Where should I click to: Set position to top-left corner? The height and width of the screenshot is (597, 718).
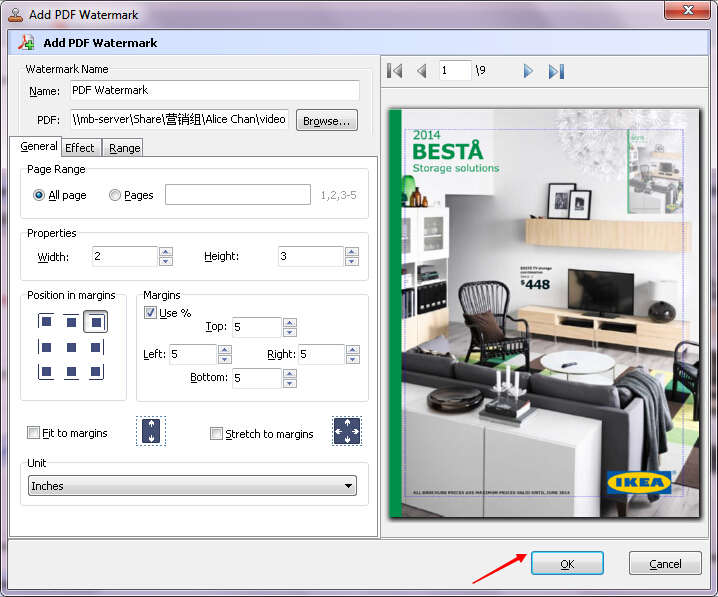[x=46, y=322]
